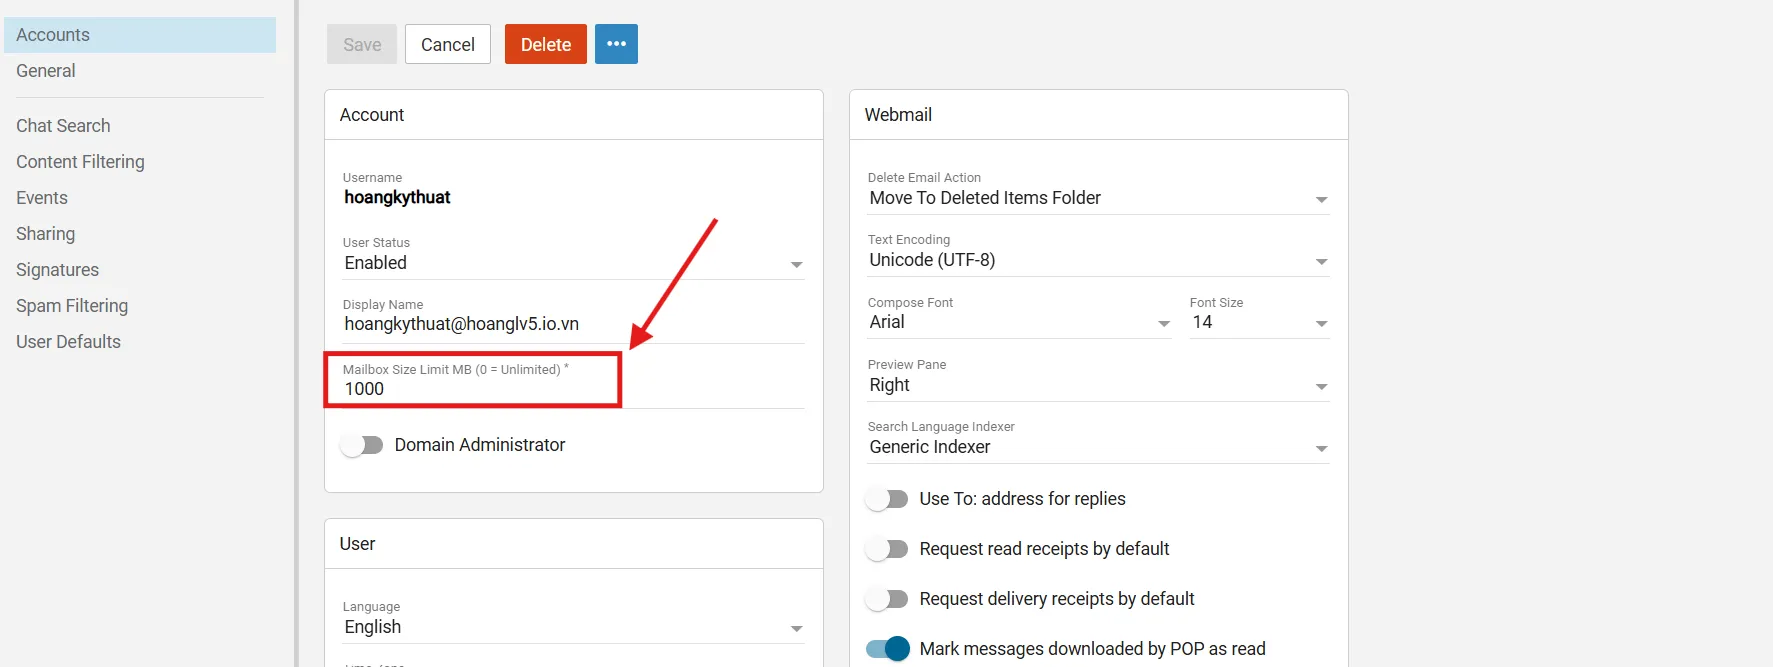Expand the Preview Pane dropdown
The height and width of the screenshot is (667, 1773).
[x=1097, y=385]
